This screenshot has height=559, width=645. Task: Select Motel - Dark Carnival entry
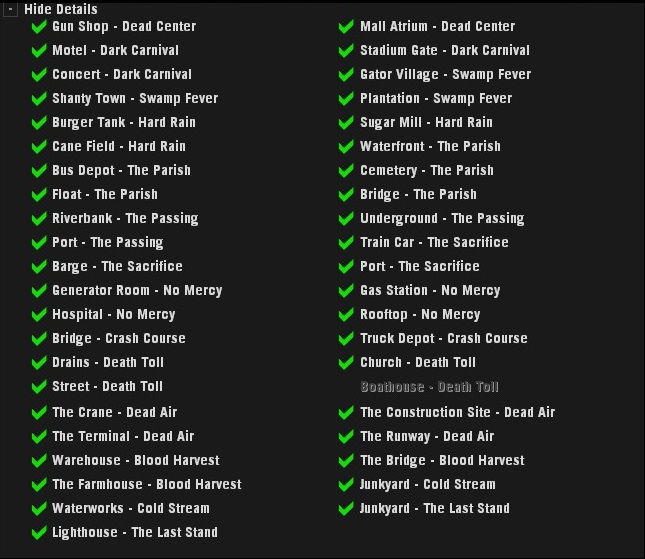pyautogui.click(x=115, y=50)
